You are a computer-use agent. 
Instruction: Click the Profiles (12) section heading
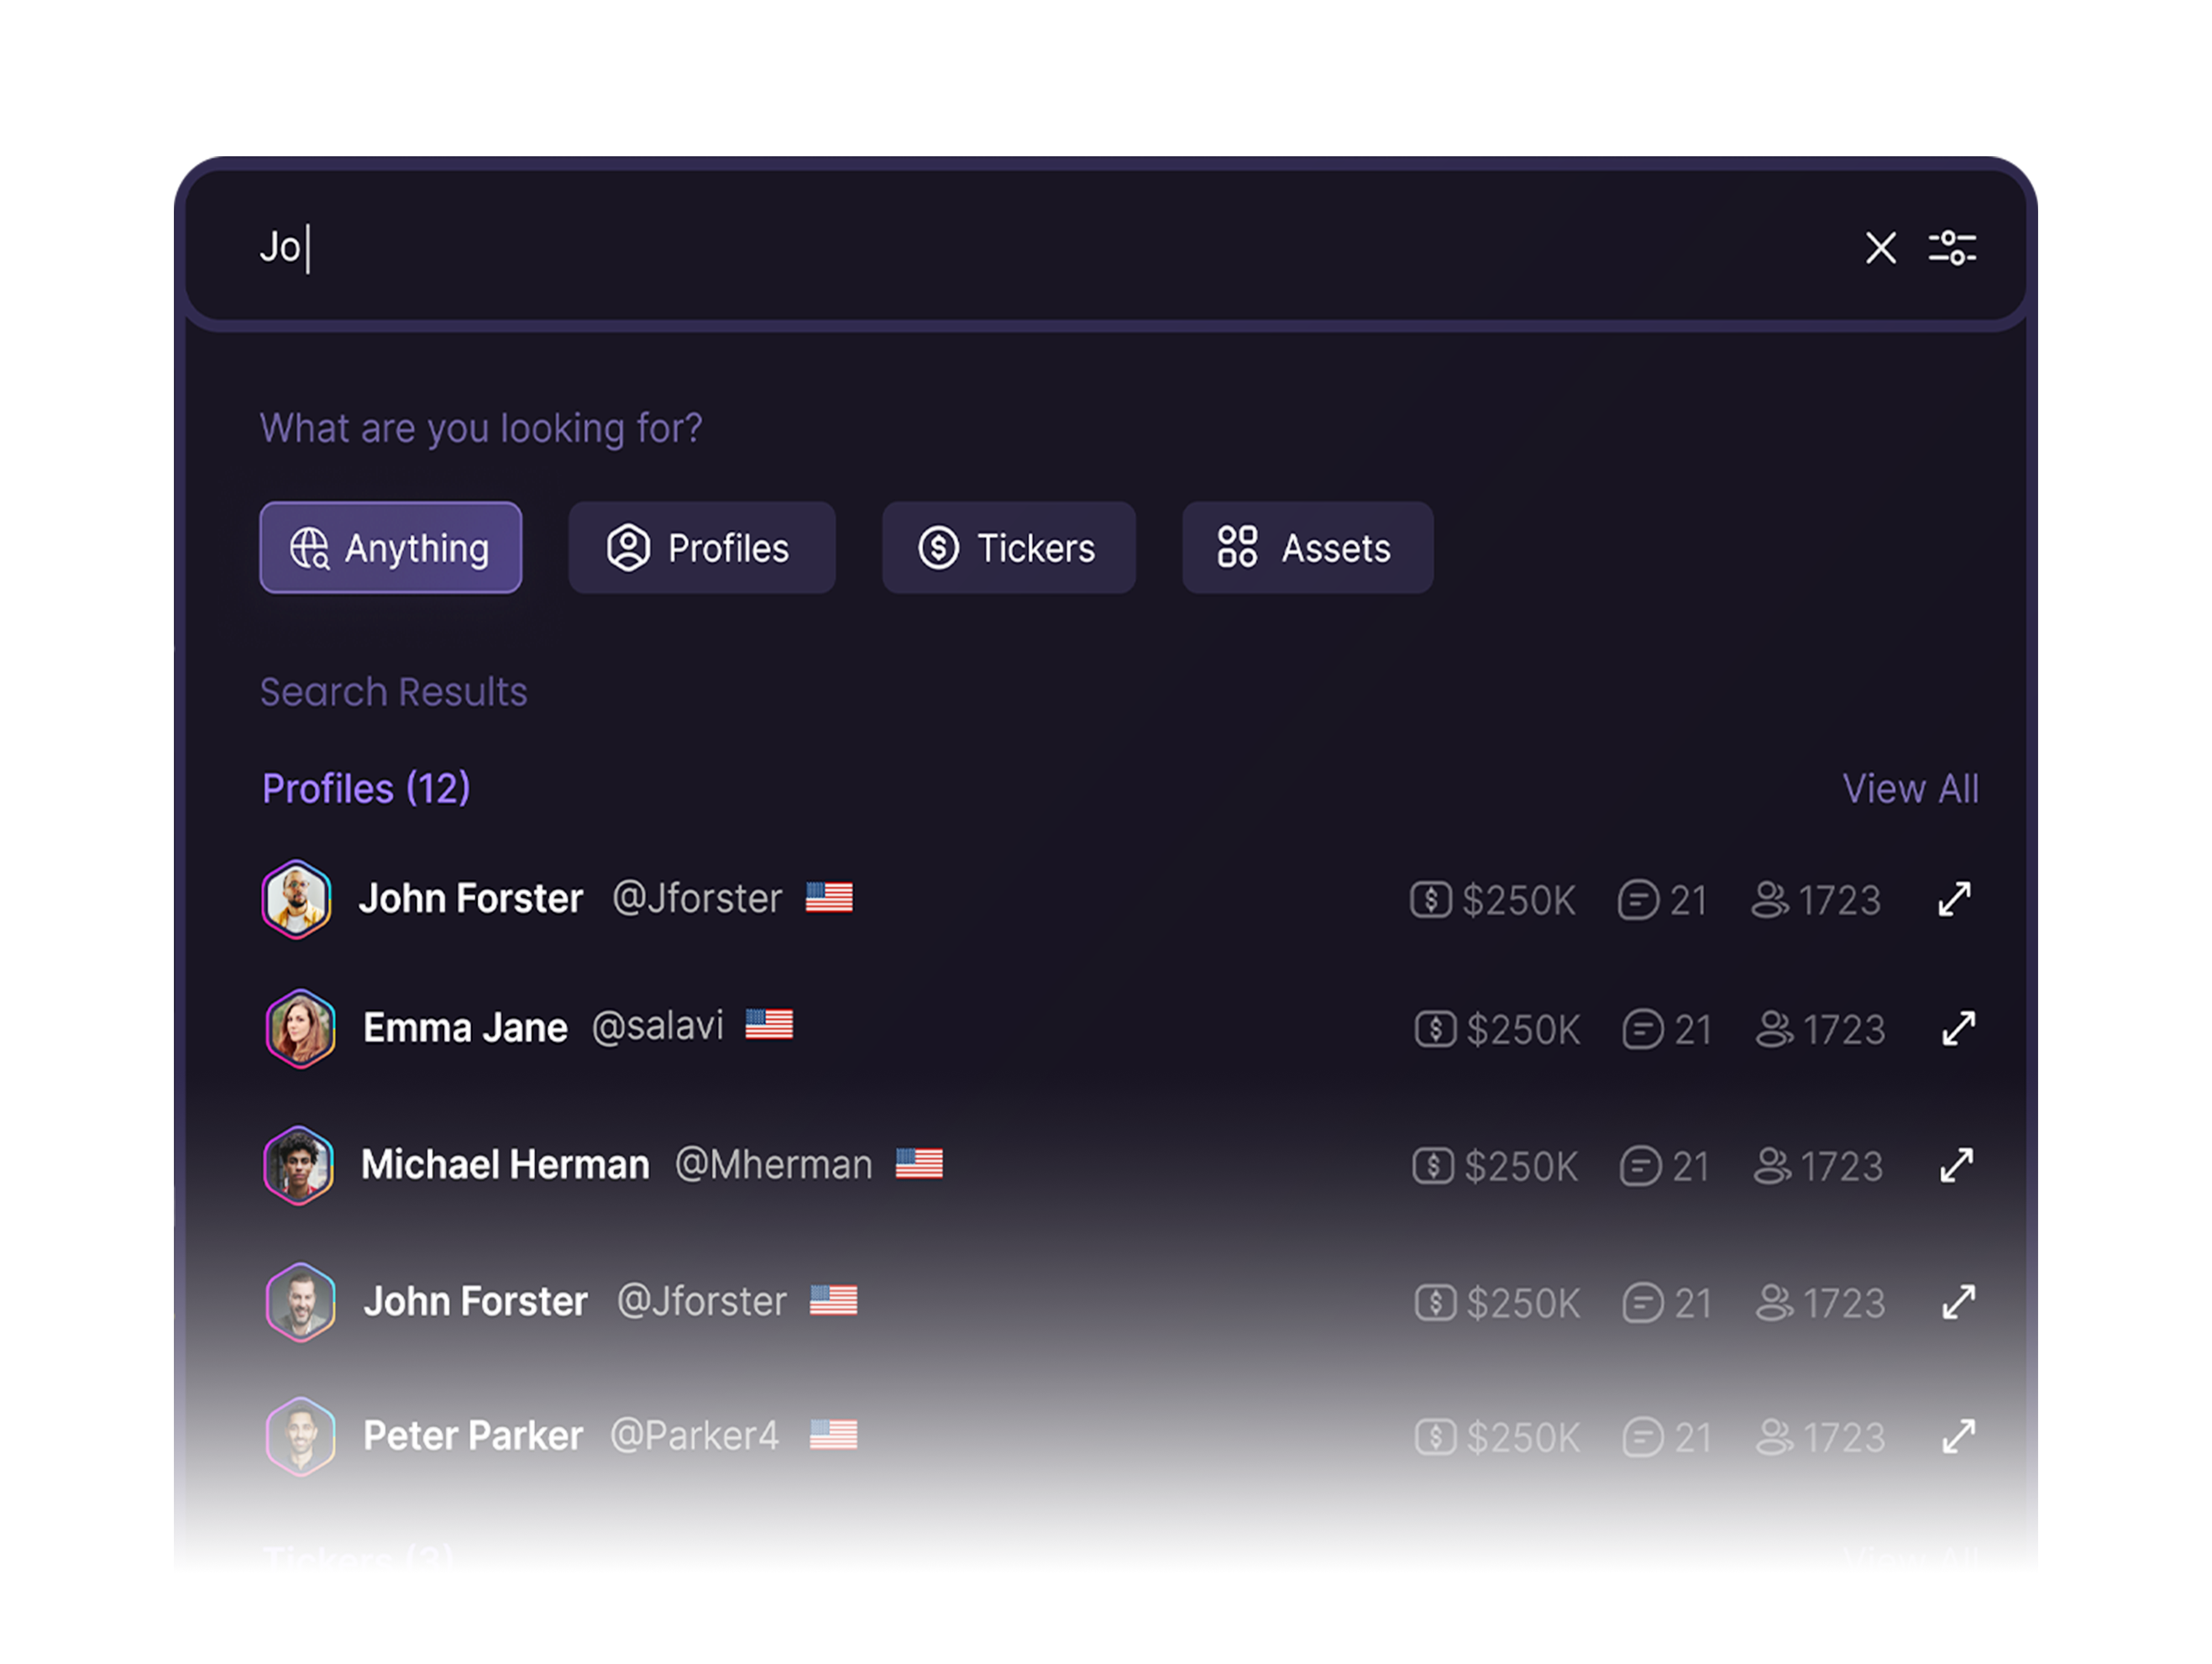366,790
